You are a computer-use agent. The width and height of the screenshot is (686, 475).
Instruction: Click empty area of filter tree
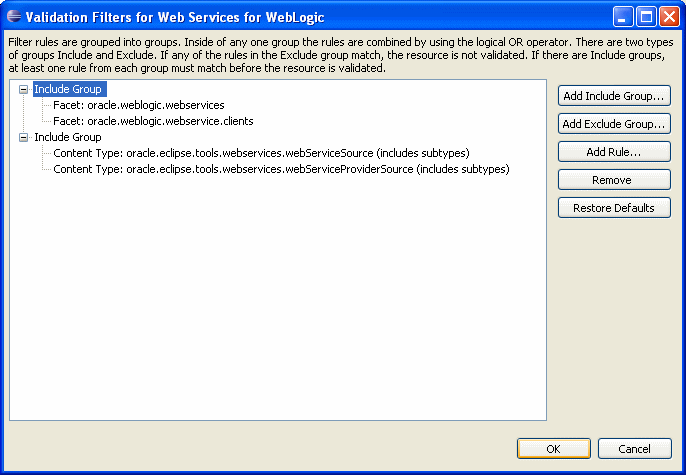coord(278,297)
